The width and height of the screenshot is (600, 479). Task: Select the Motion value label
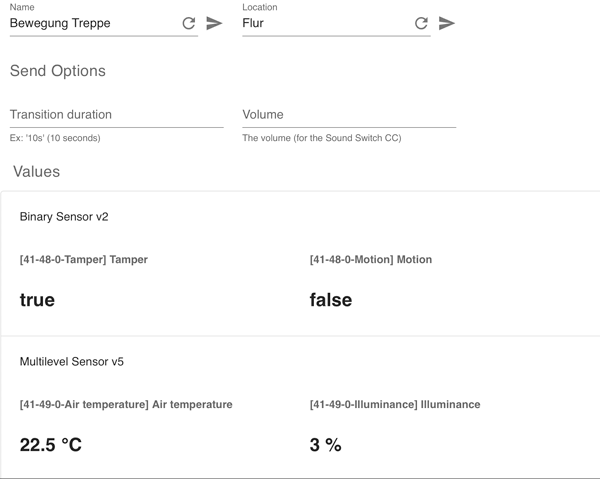(x=371, y=260)
